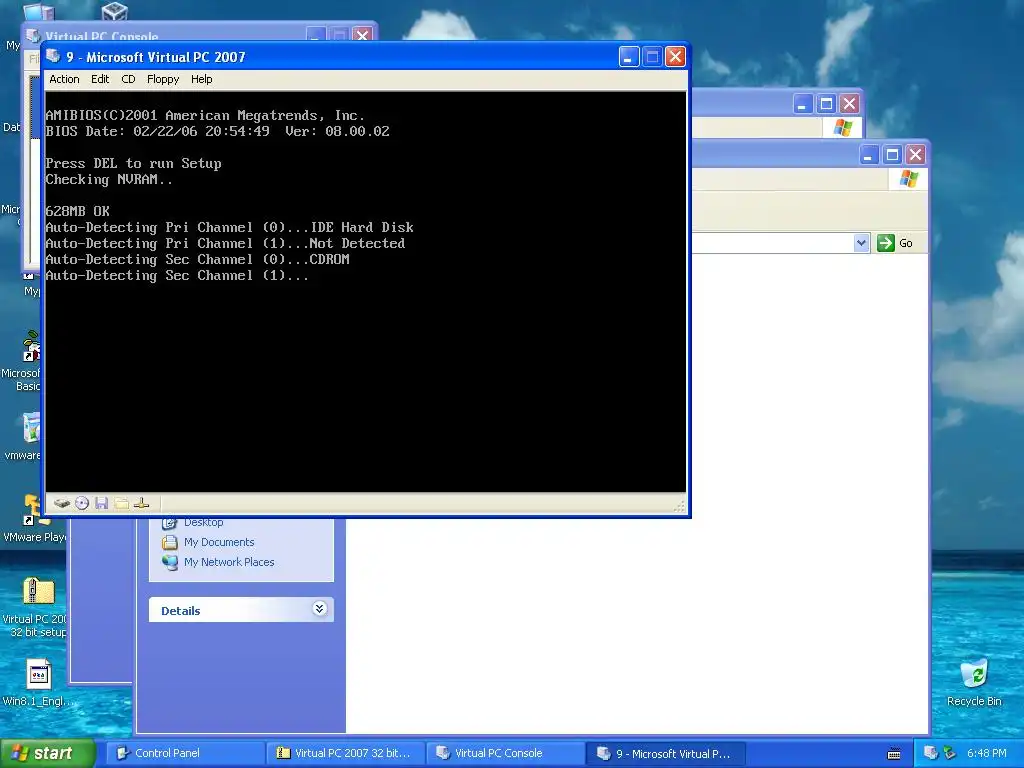Open My Network Places link
Screen dimensions: 1024x768
[x=229, y=562]
